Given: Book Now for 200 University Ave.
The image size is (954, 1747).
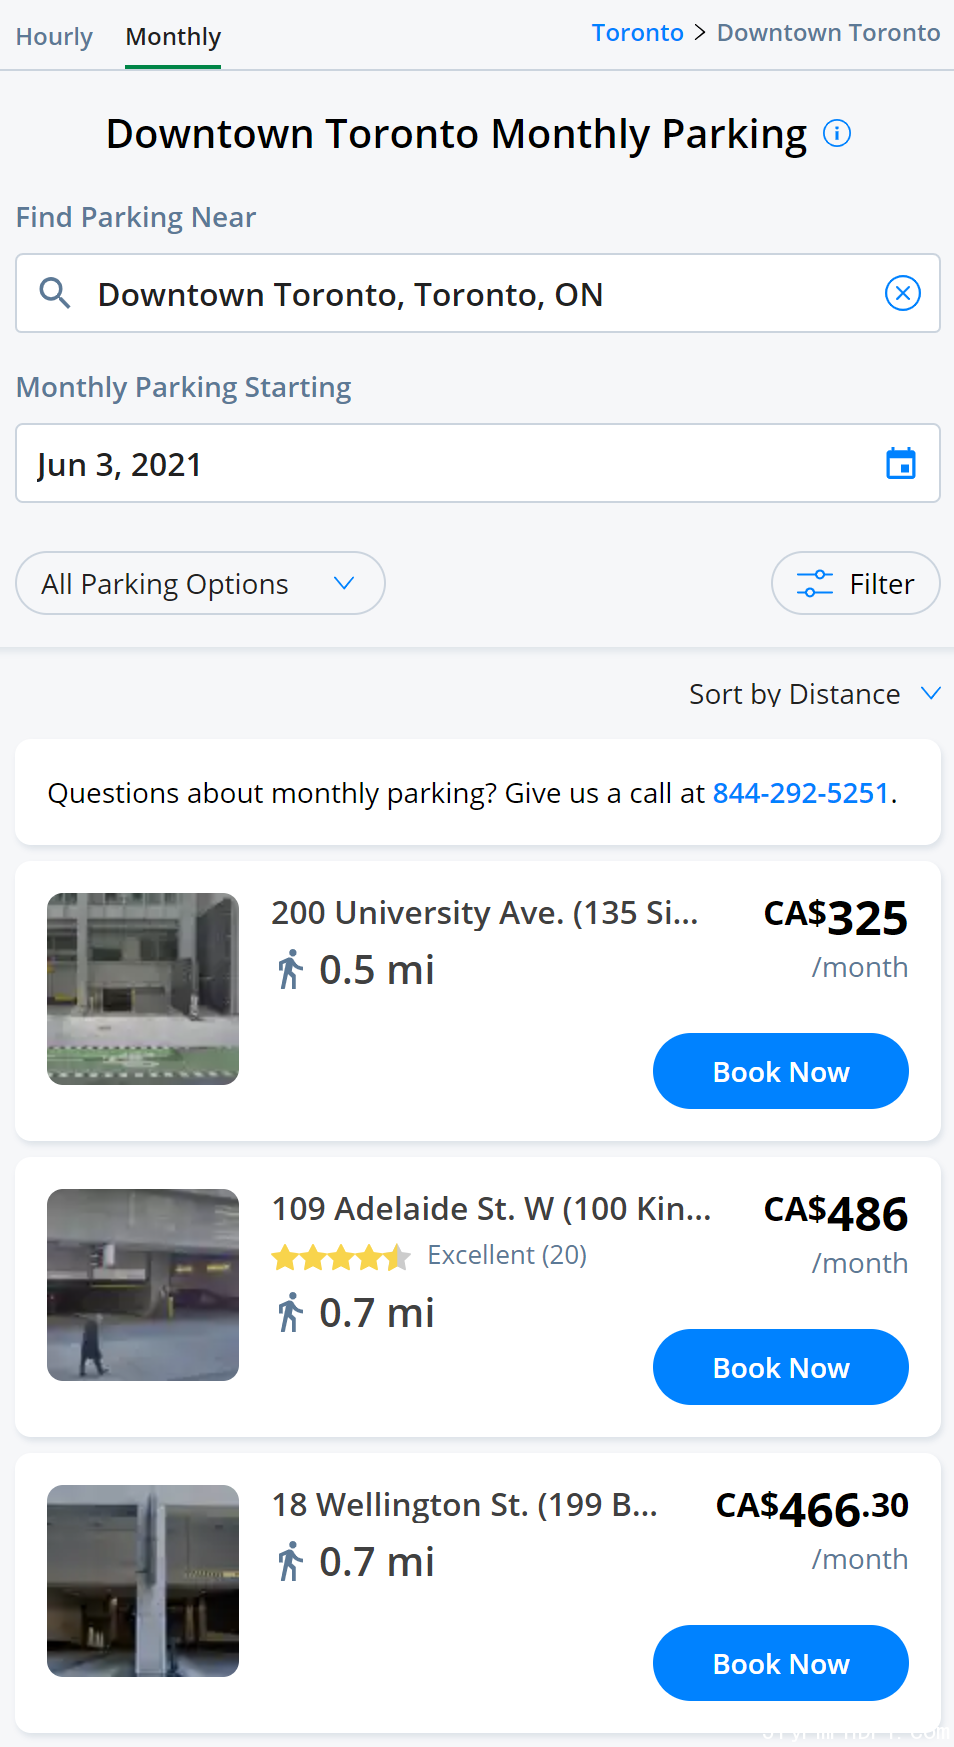Looking at the screenshot, I should click(780, 1071).
